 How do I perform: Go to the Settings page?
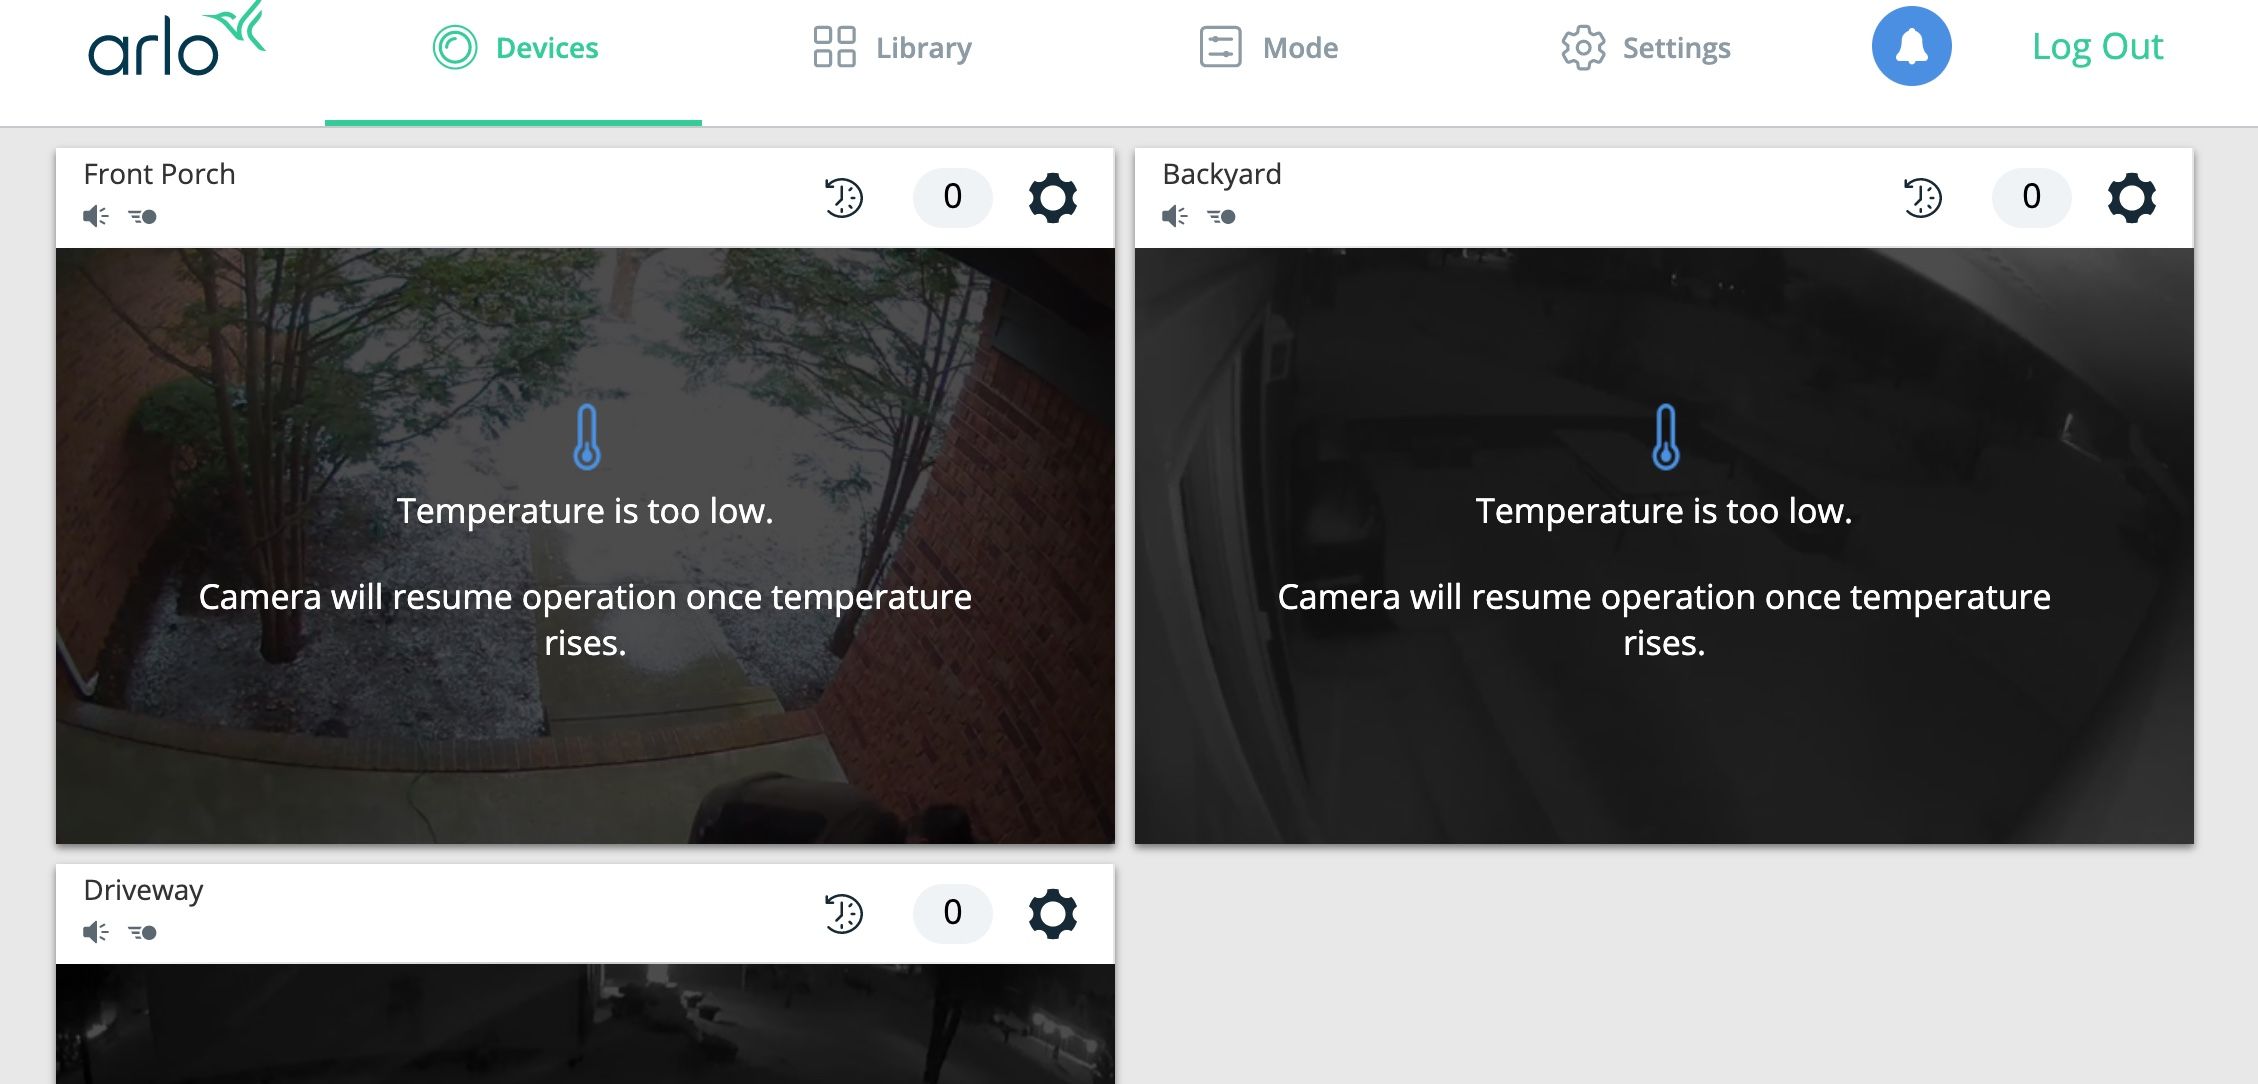point(1646,47)
